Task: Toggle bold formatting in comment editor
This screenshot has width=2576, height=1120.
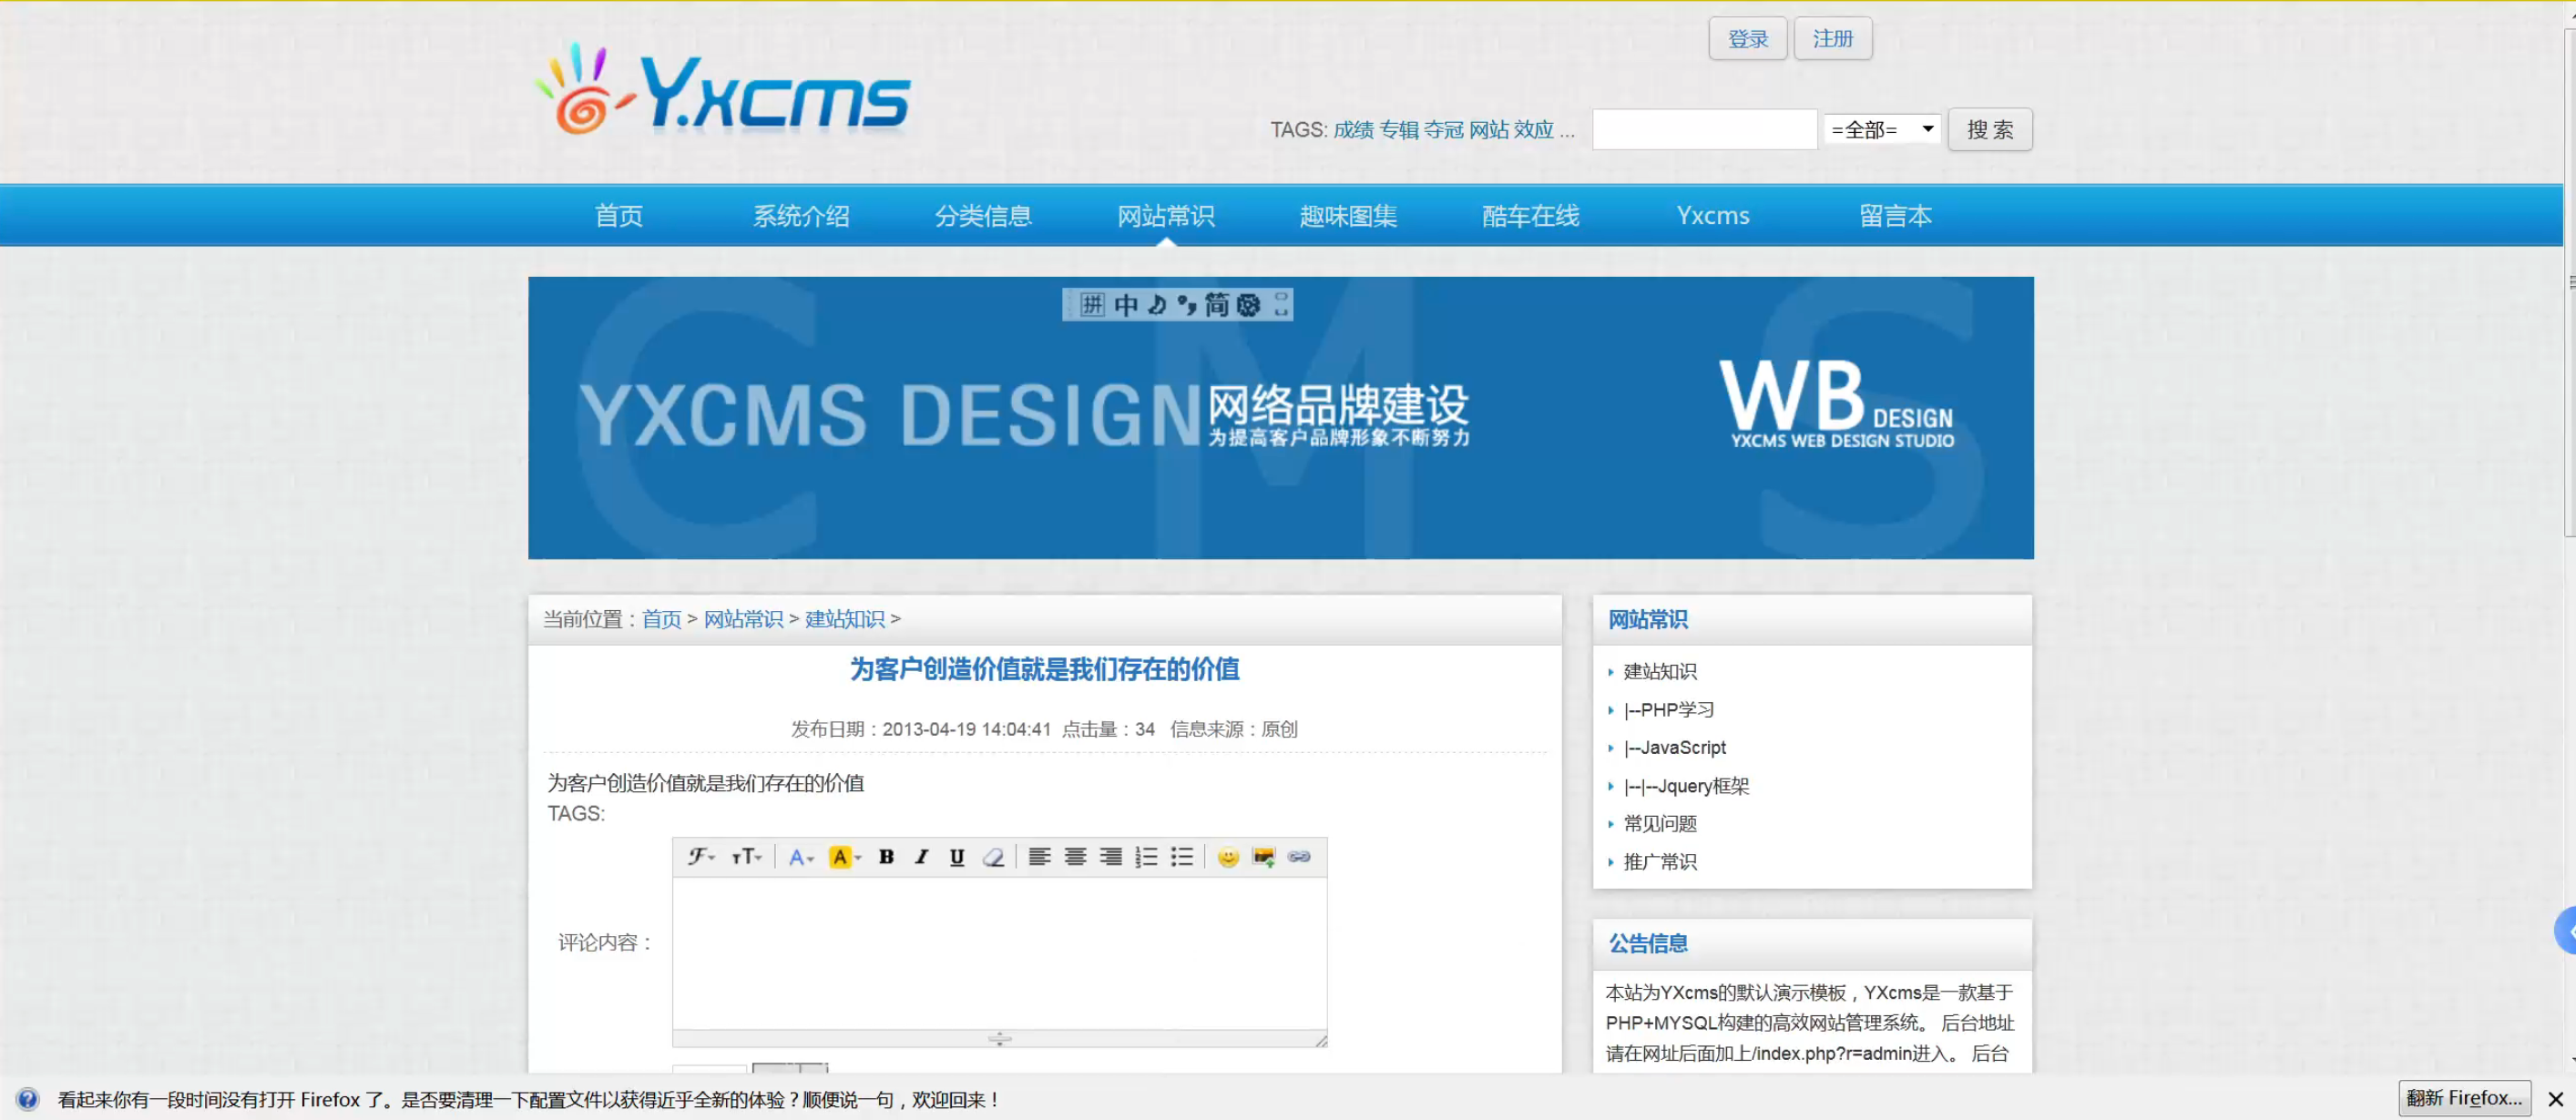Action: point(886,857)
